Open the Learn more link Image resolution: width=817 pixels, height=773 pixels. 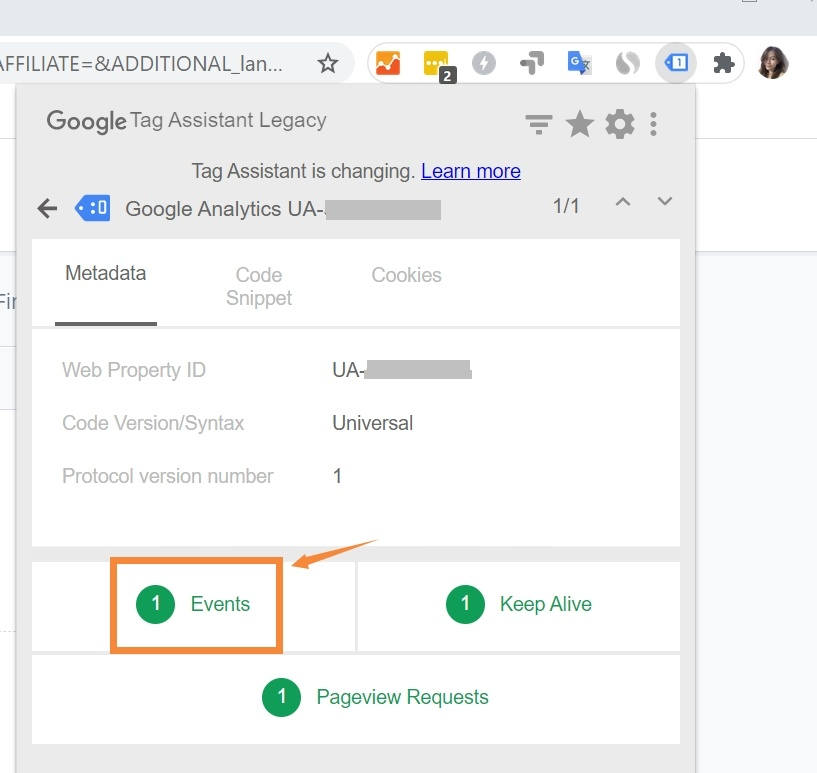click(470, 171)
